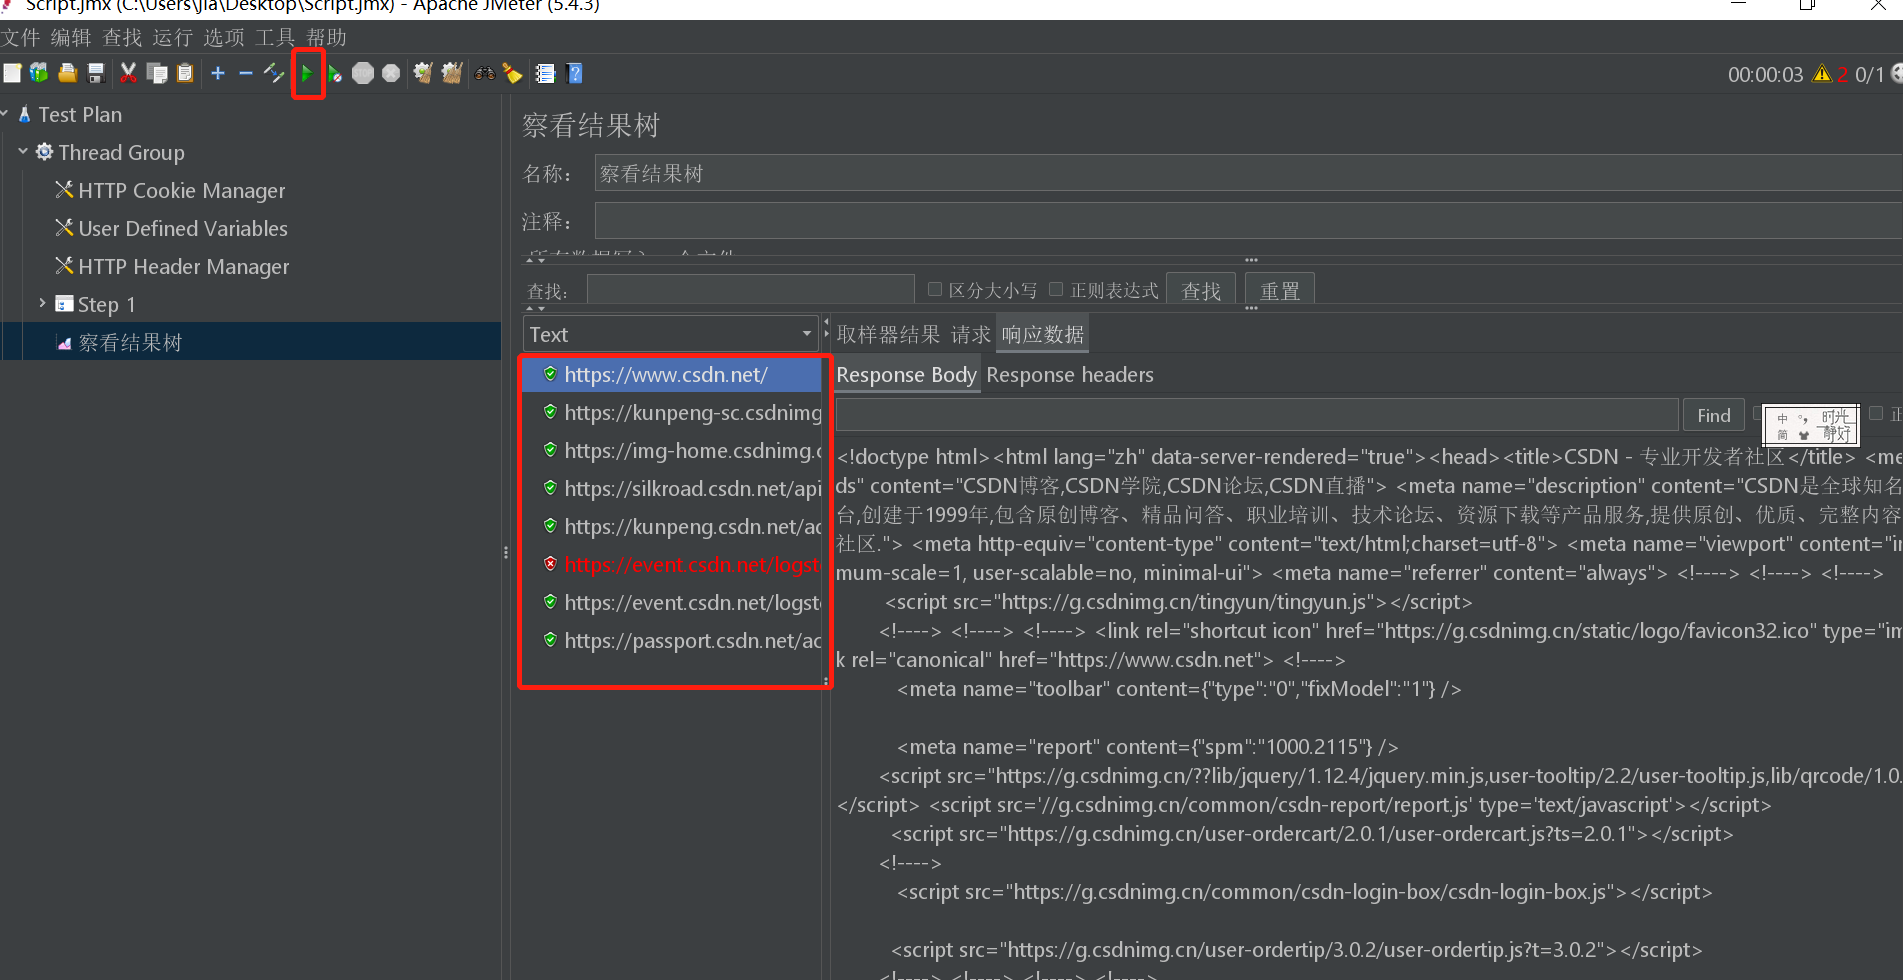Click the 重置 reset button
Image resolution: width=1903 pixels, height=980 pixels.
[1280, 290]
